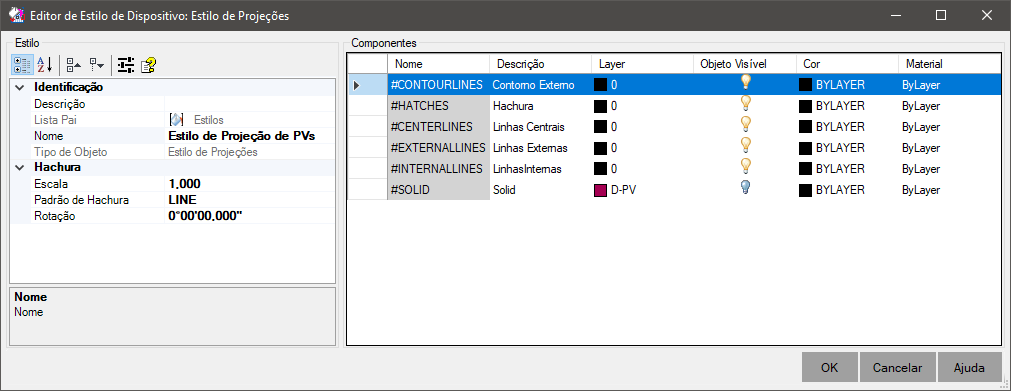Turn on the #SOLID component lightbulb

[745, 187]
